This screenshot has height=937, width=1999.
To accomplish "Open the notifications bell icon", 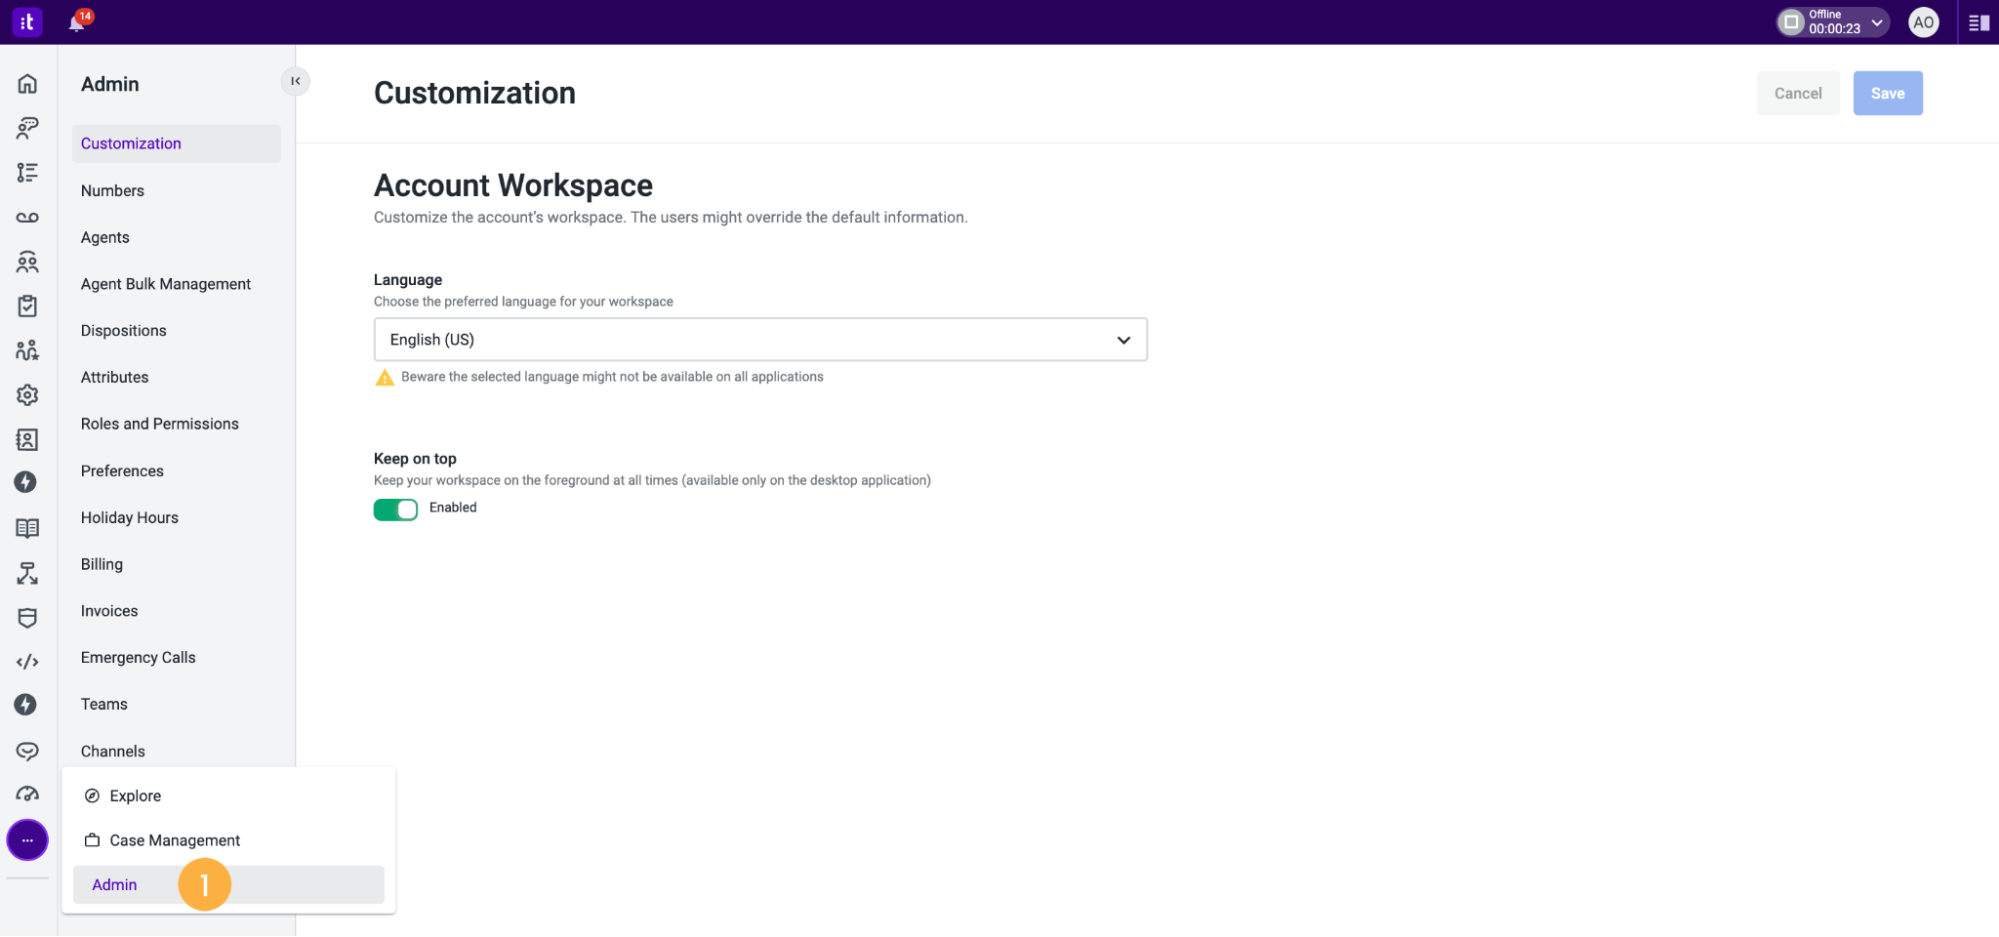I will pyautogui.click(x=77, y=22).
